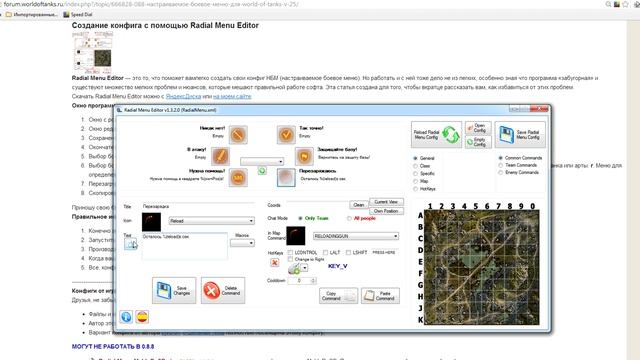Open the blue info icon

pyautogui.click(x=126, y=316)
